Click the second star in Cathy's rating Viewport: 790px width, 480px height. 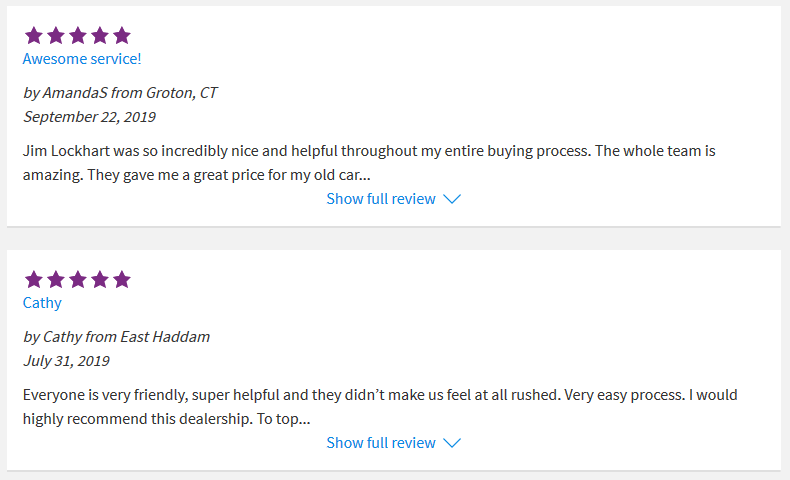click(55, 280)
